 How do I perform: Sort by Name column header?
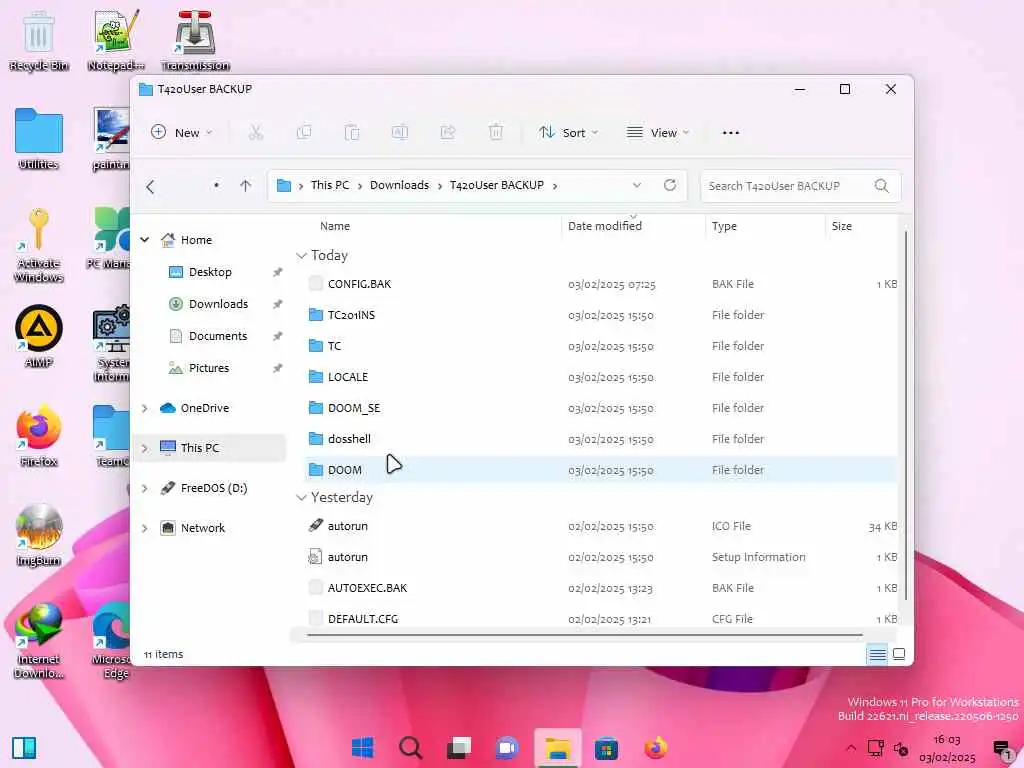335,226
